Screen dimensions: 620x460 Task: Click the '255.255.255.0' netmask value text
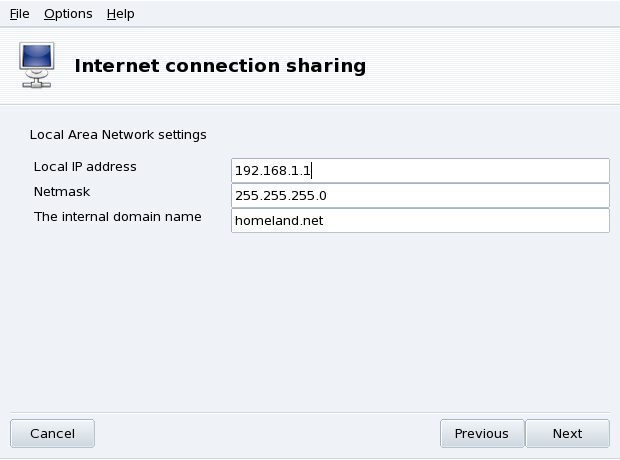tap(280, 196)
